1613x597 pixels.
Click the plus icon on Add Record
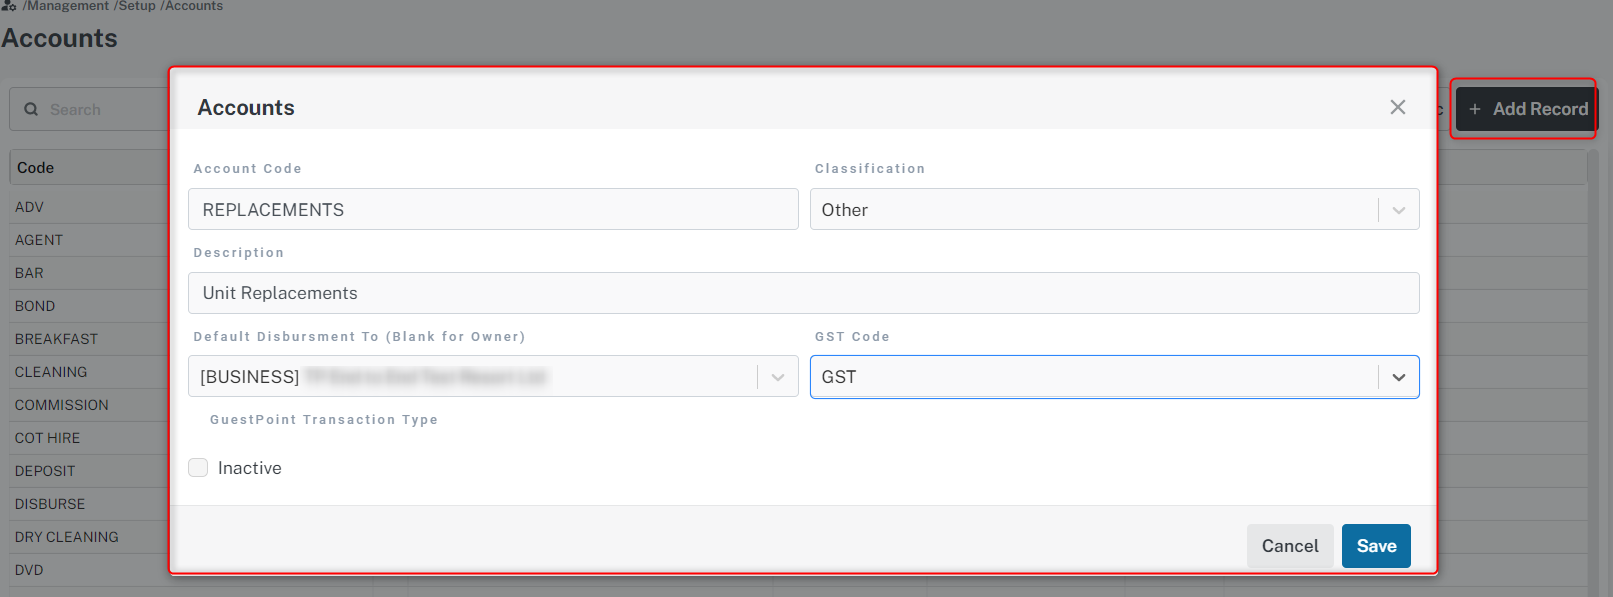1474,109
